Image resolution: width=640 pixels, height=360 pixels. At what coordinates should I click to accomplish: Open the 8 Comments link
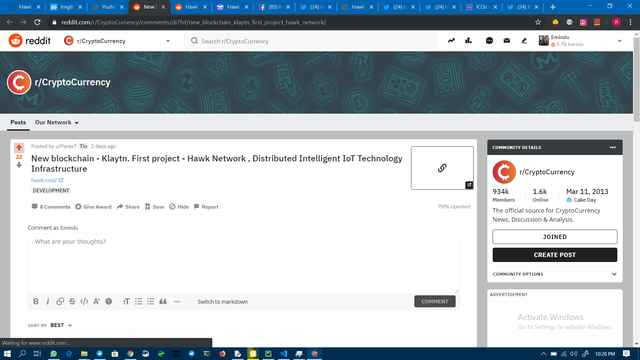[x=51, y=207]
